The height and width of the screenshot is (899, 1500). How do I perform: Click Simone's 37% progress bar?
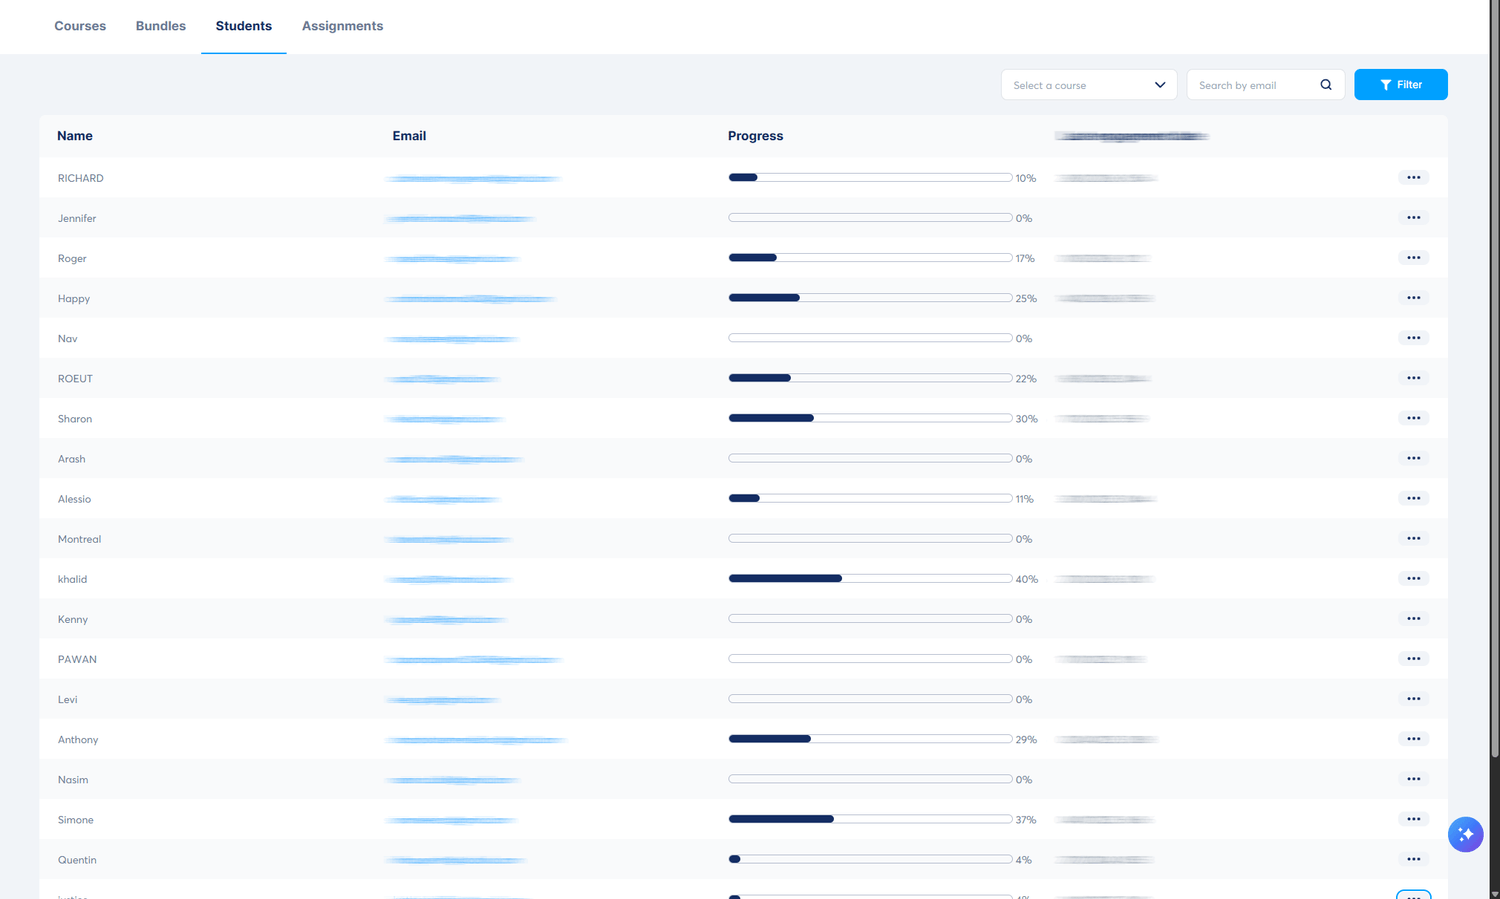click(x=870, y=819)
